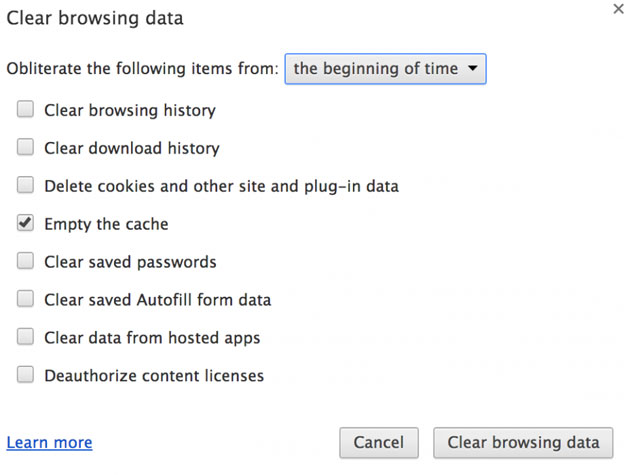Uncheck the Empty the cache checkbox
Viewport: 630px width, 475px height.
click(x=25, y=224)
